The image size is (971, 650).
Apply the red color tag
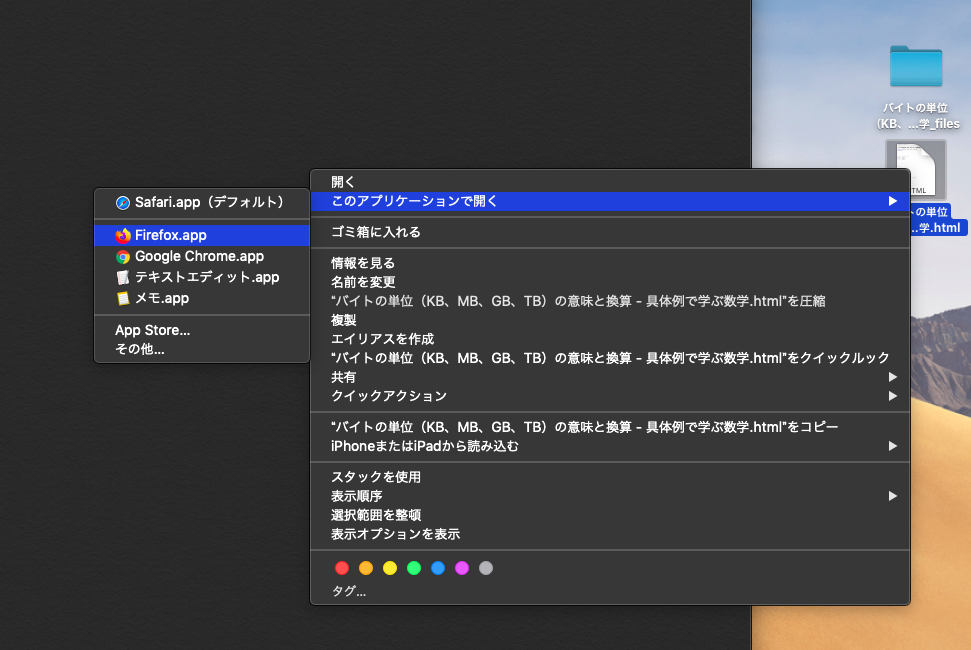[x=342, y=568]
